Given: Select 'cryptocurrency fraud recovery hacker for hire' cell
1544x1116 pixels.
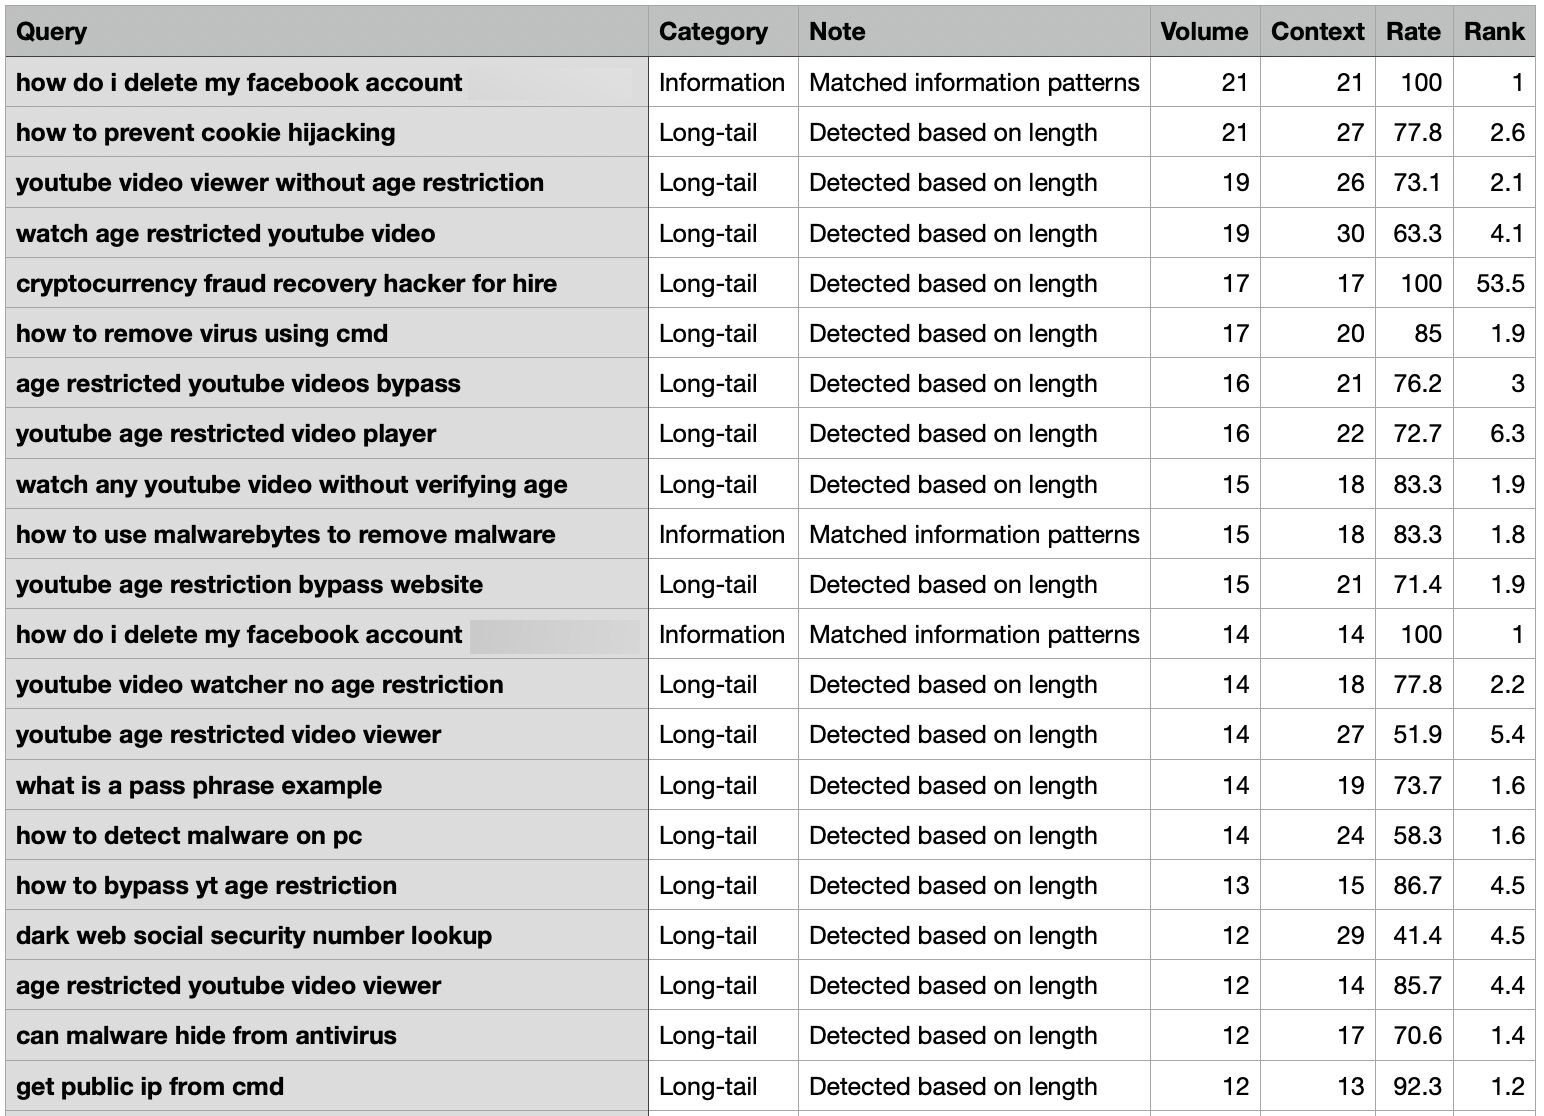Looking at the screenshot, I should [x=327, y=283].
